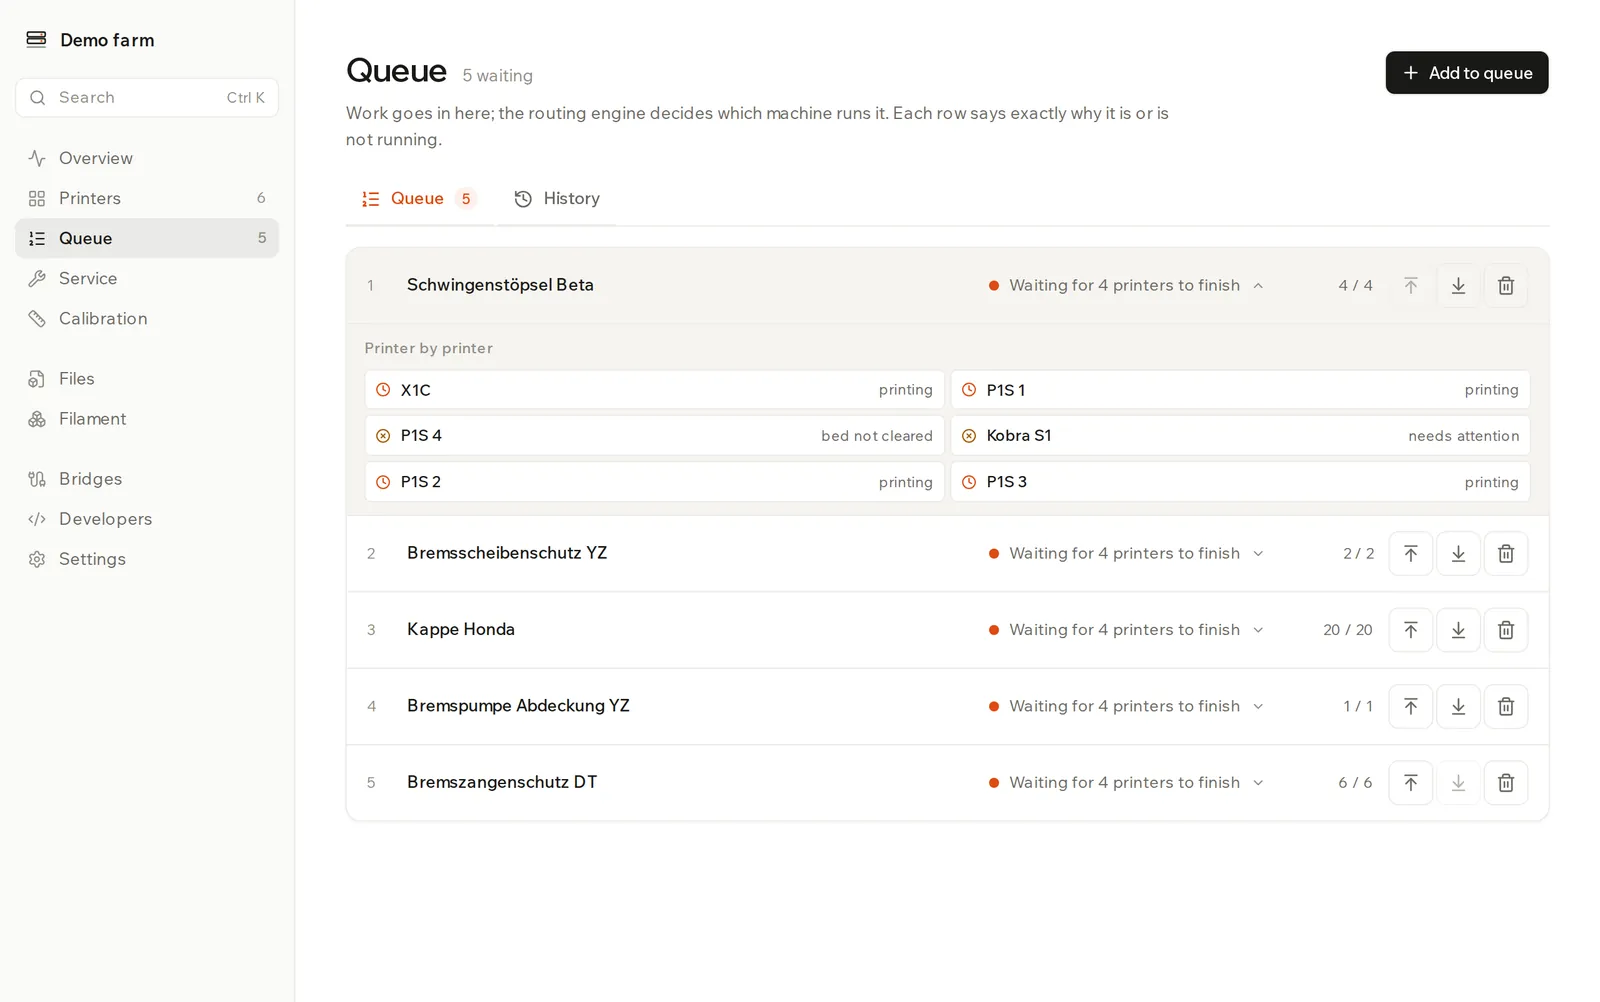1600x1002 pixels.
Task: Move Bremszangenschutz DT up in queue
Action: pos(1411,783)
